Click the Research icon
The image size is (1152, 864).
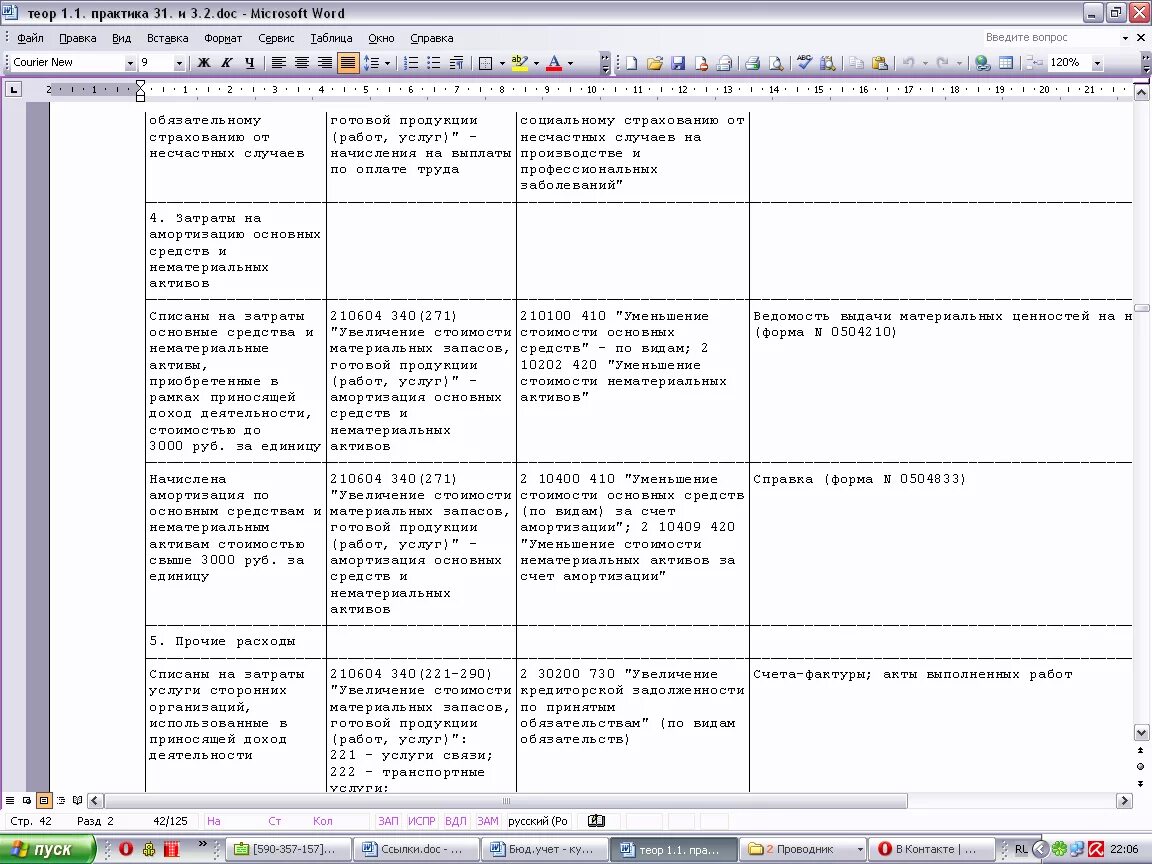[x=828, y=63]
